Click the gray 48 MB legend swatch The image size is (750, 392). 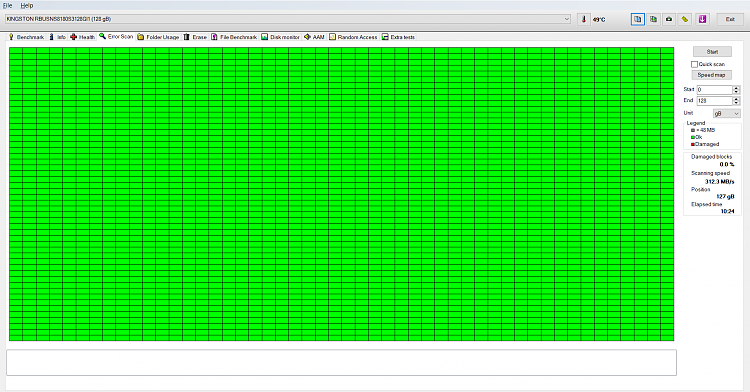693,130
